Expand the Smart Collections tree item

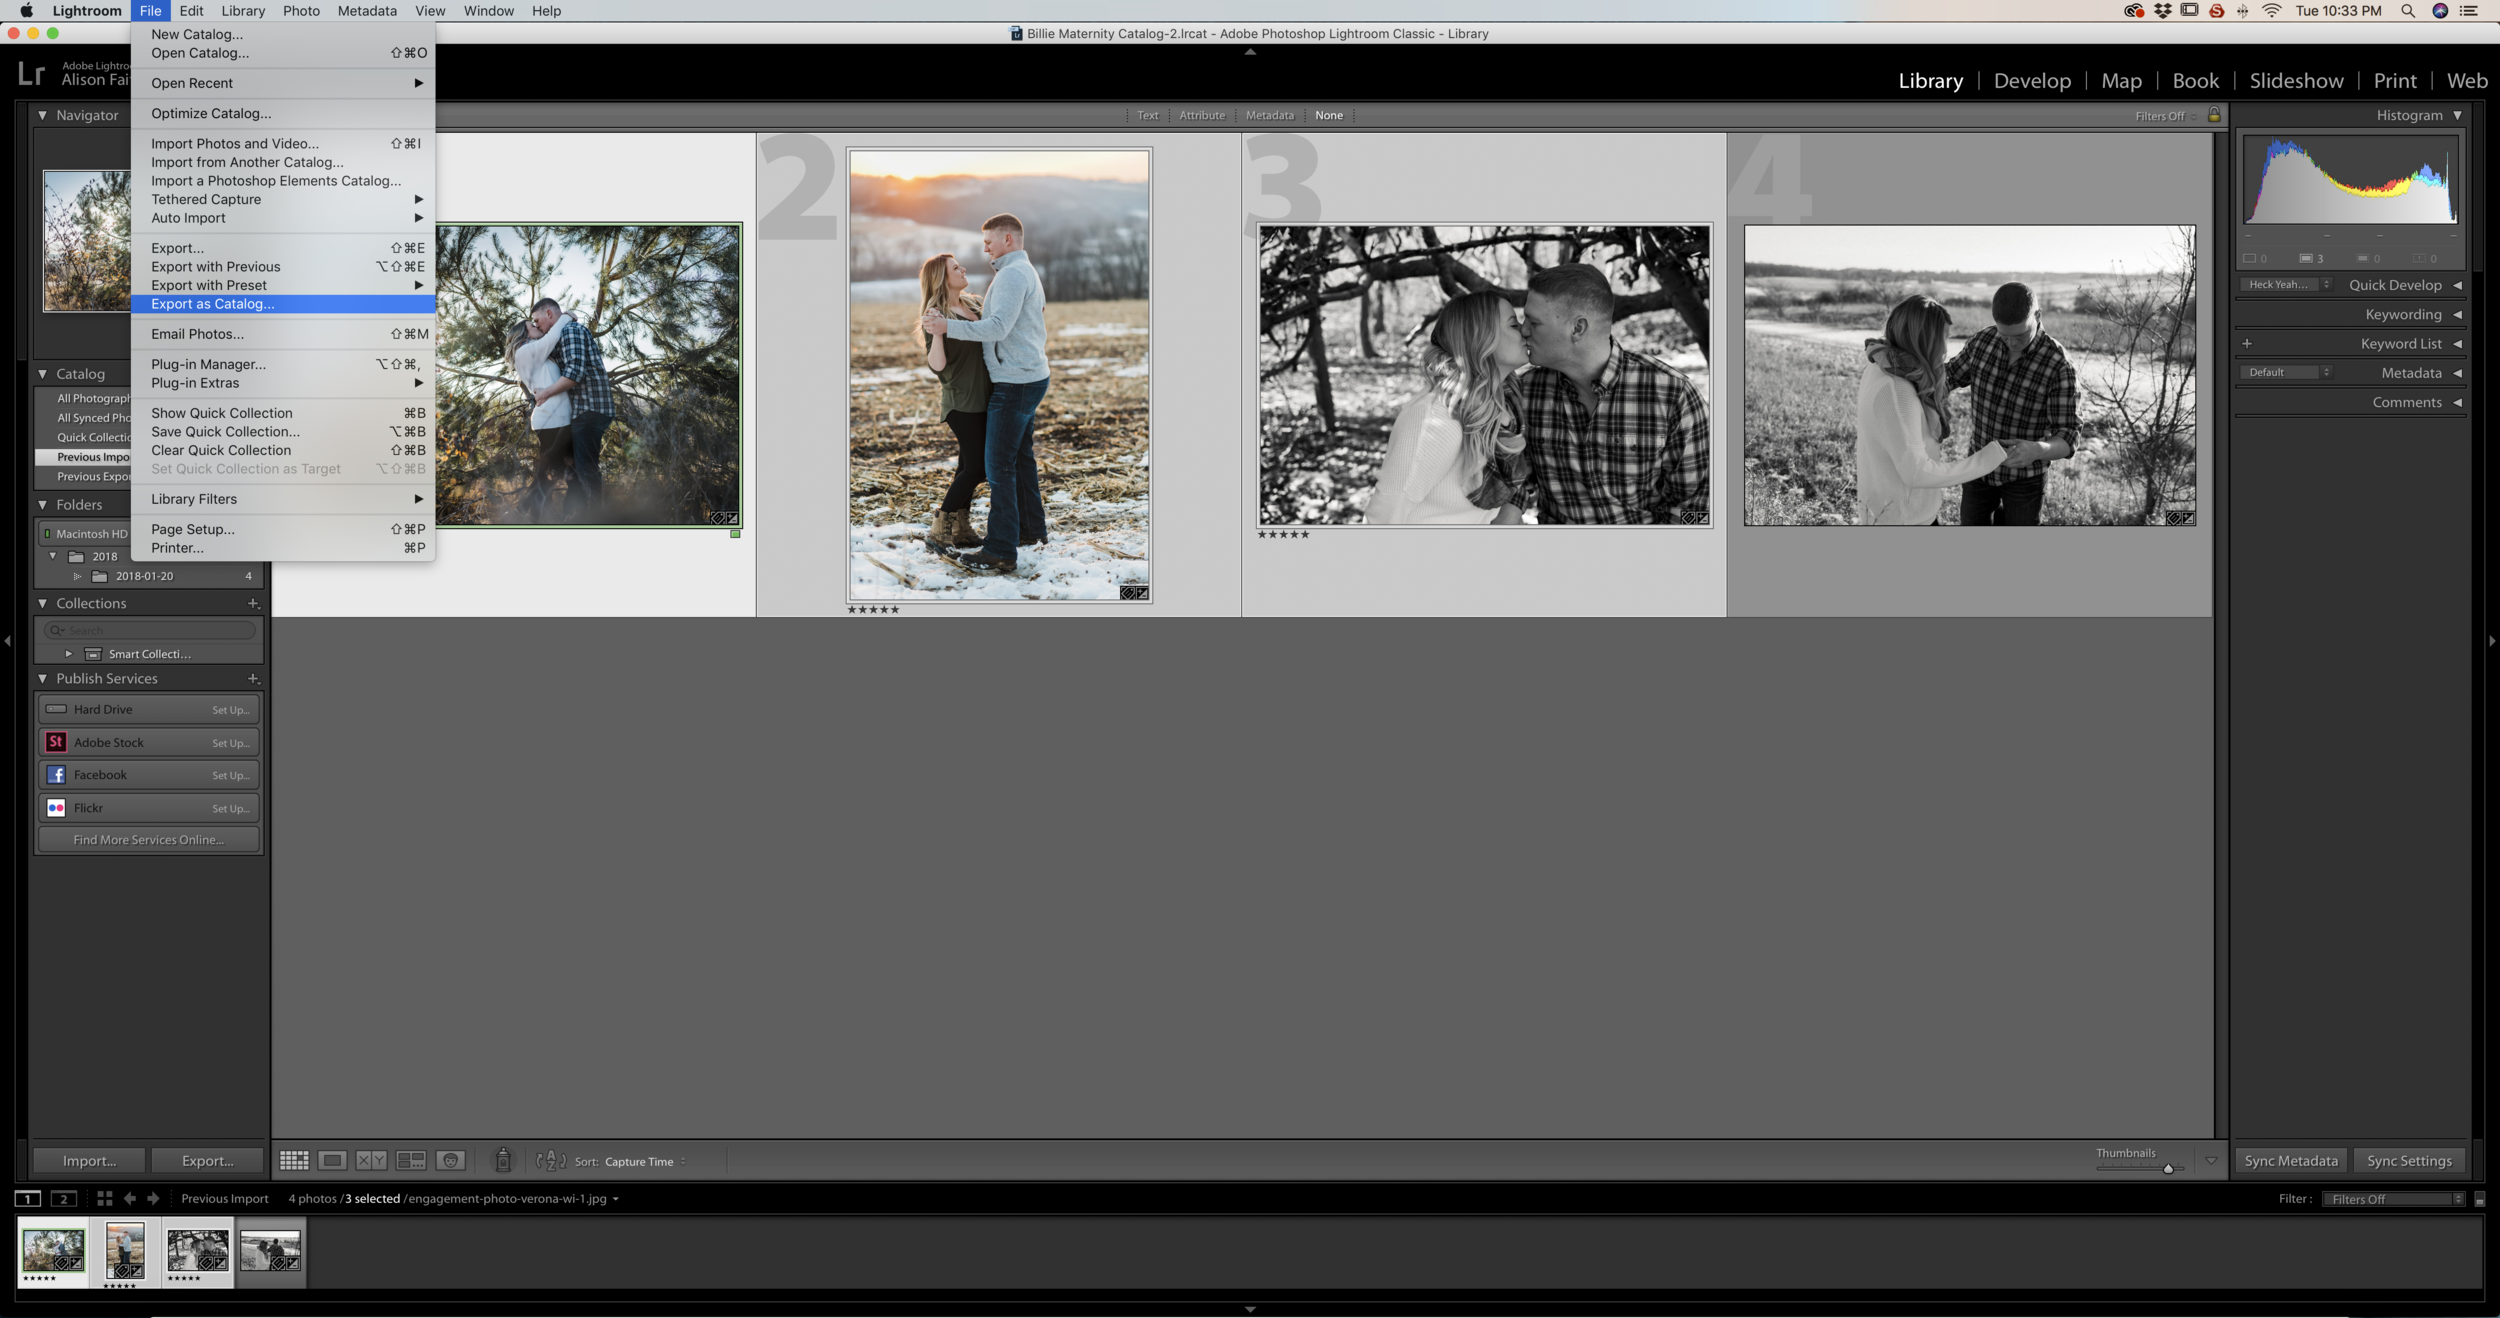68,653
